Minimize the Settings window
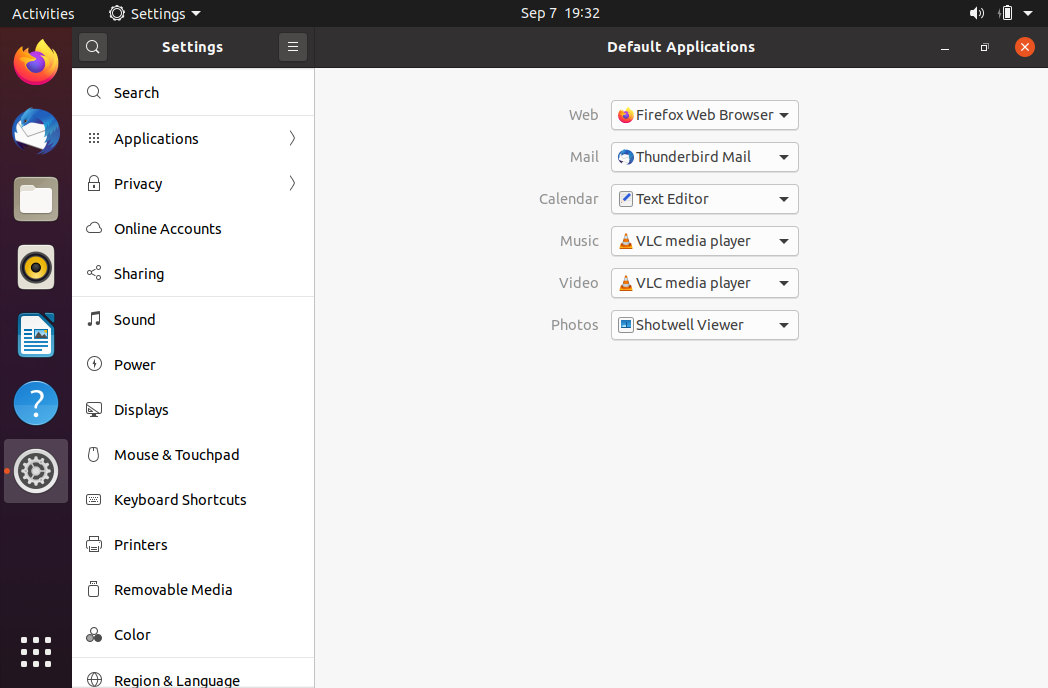1048x688 pixels. [x=944, y=47]
